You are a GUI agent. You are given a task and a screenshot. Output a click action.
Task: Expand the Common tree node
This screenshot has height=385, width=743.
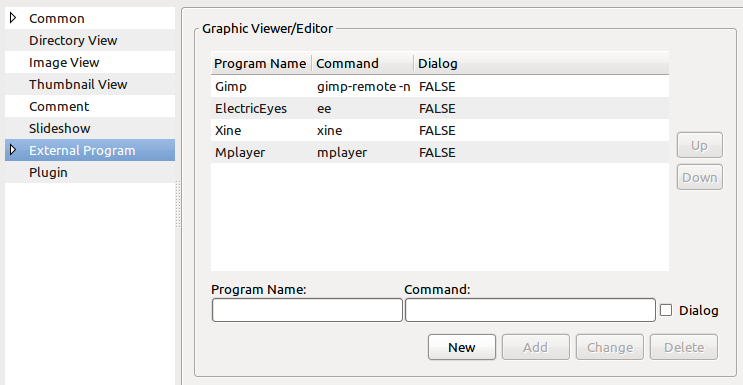pos(13,18)
